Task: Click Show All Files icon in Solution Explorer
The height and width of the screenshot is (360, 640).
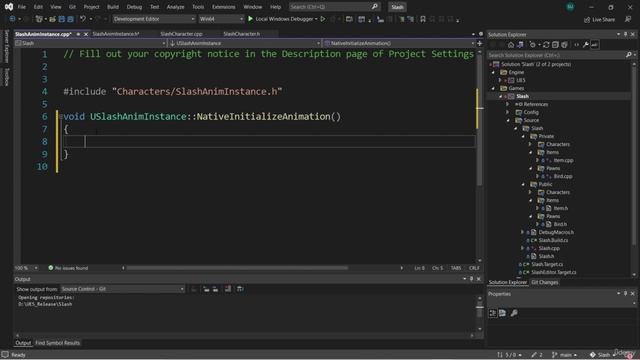Action: 564,45
